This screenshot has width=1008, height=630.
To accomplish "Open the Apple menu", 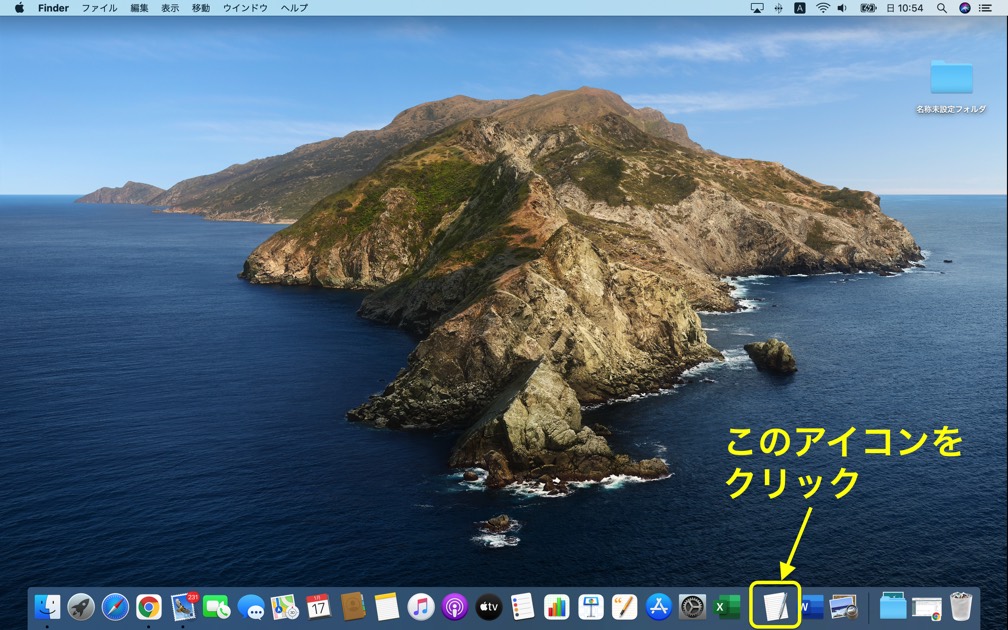I will [x=19, y=8].
